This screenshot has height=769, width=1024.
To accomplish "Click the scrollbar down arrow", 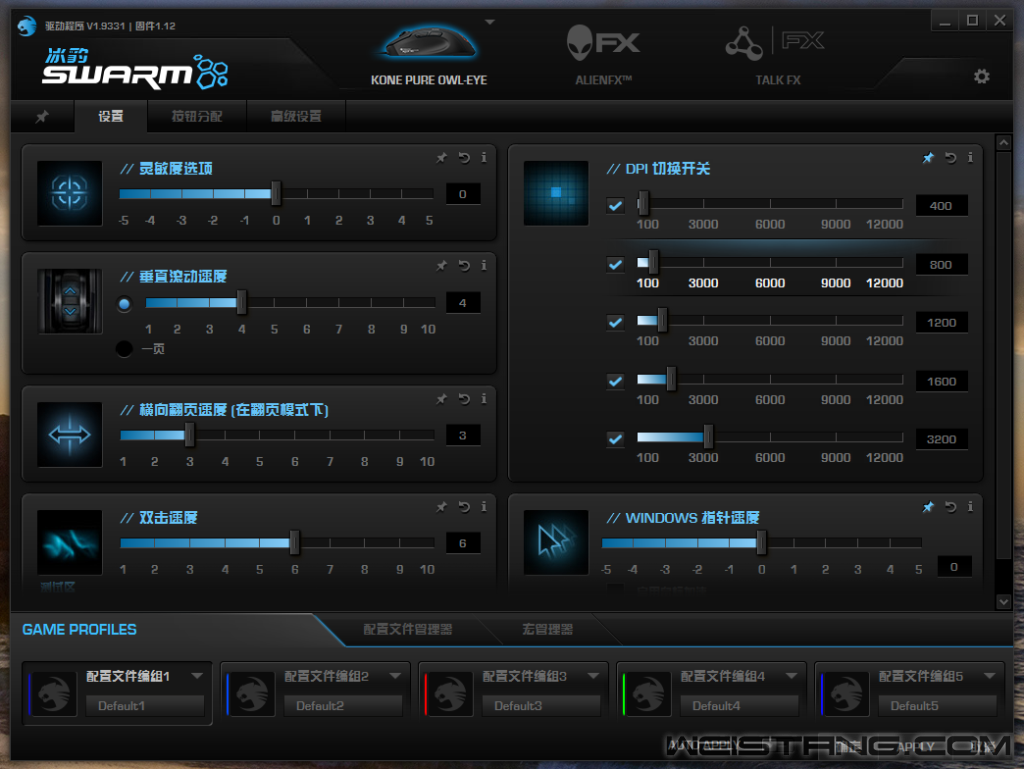I will (1004, 601).
